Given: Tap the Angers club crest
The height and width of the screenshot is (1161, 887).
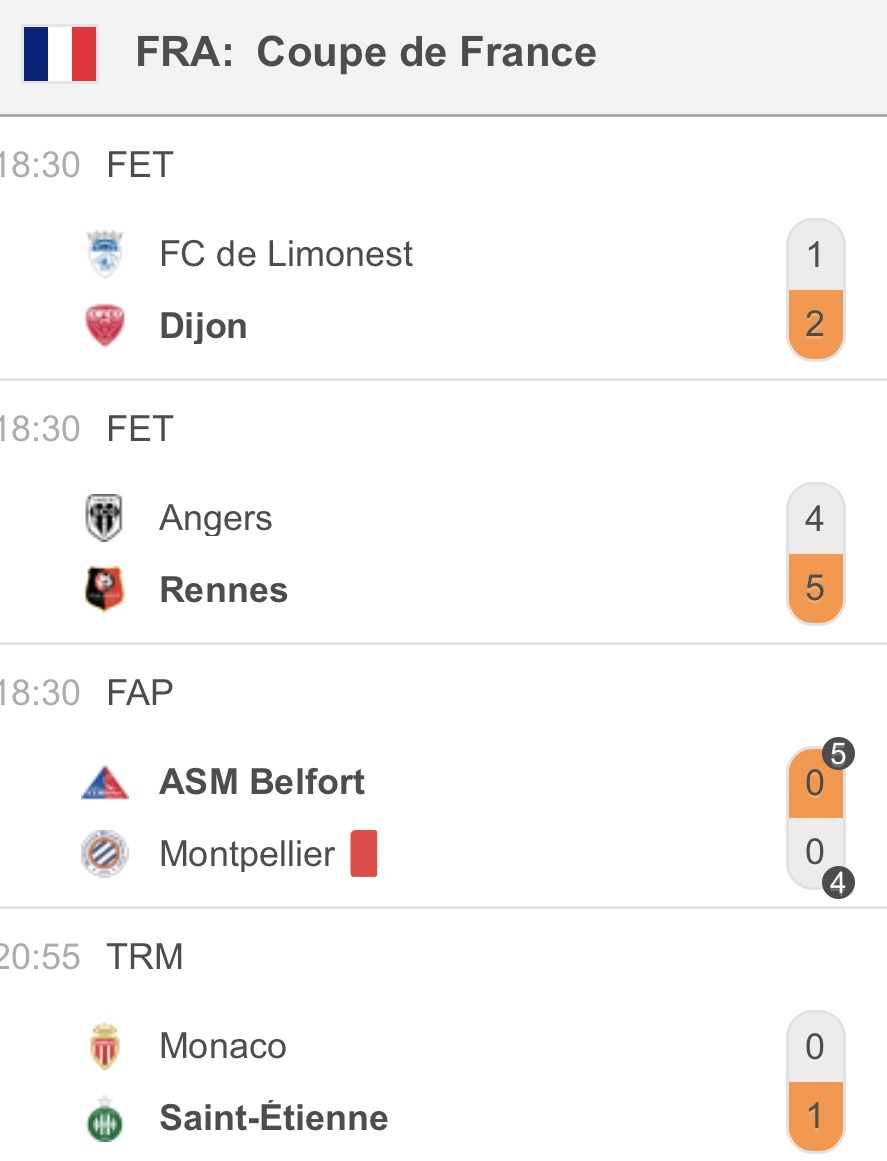Looking at the screenshot, I should tap(104, 518).
